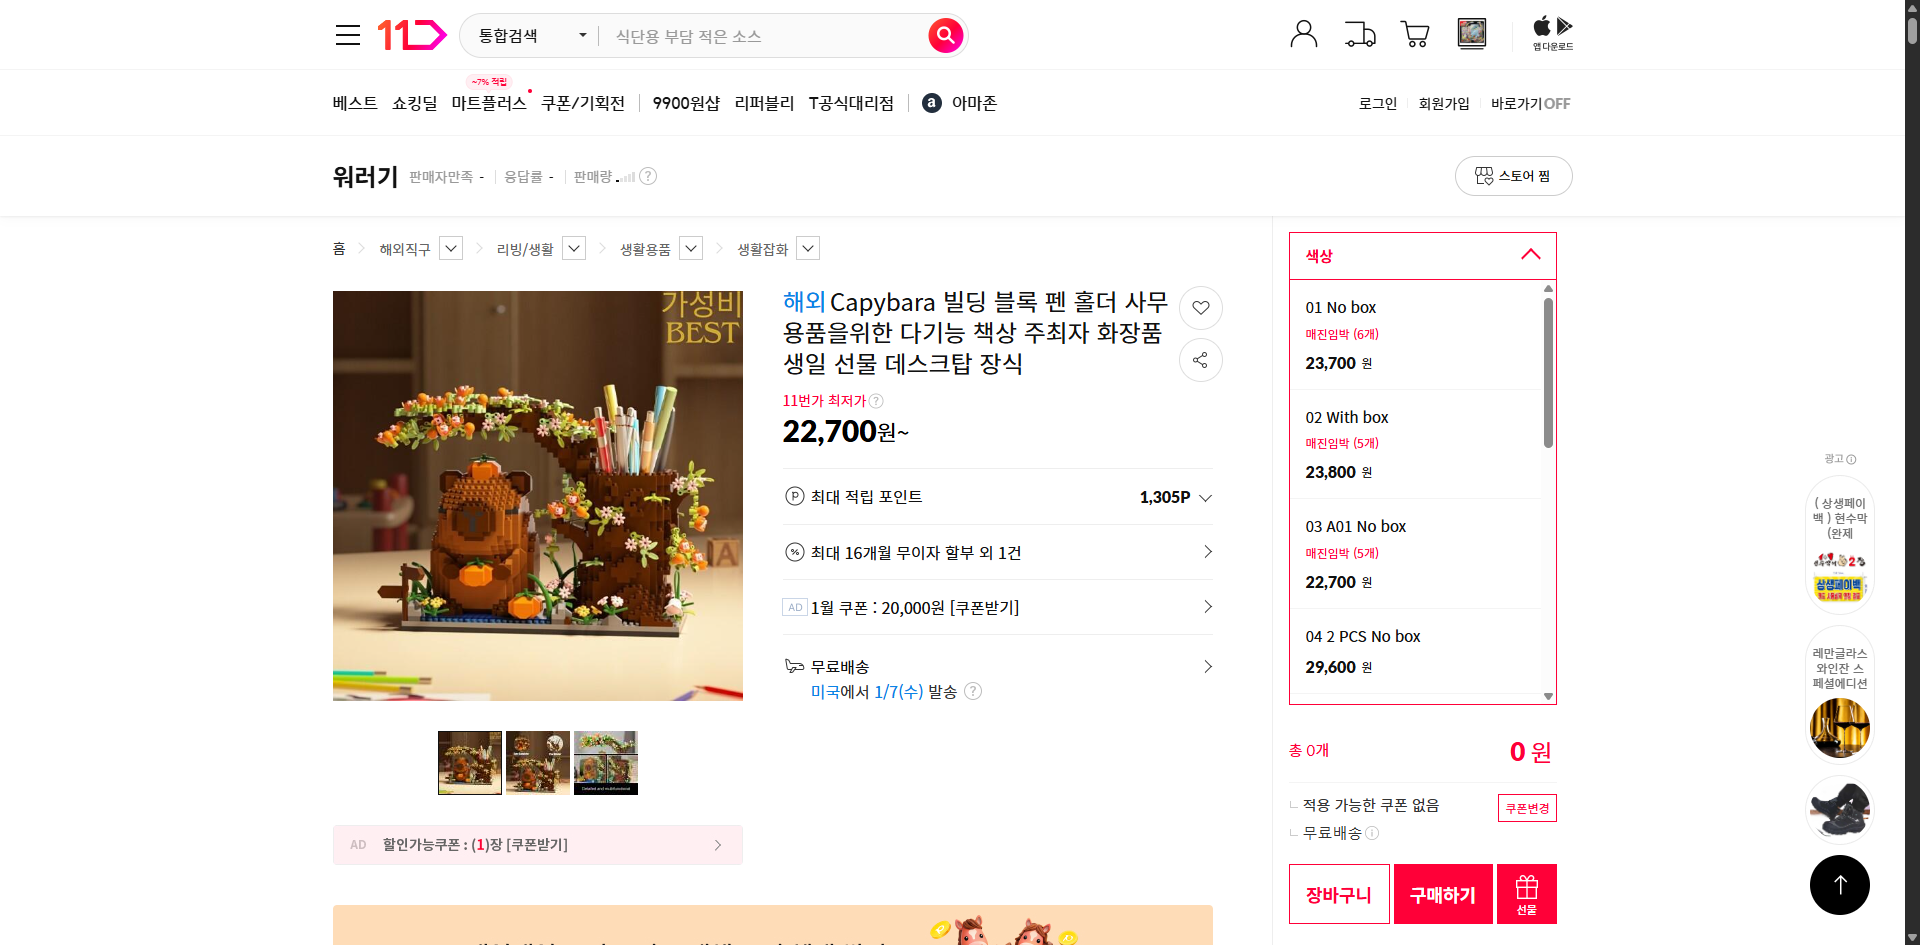Click the second product image thumbnail
Screen dimensions: 1920x945
537,762
